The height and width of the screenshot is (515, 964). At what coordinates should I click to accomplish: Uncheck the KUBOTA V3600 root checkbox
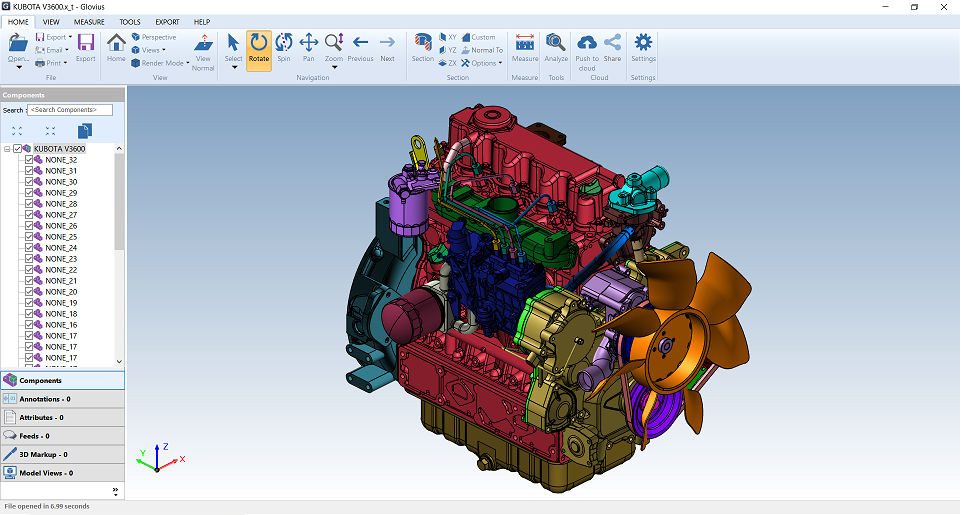tap(18, 149)
